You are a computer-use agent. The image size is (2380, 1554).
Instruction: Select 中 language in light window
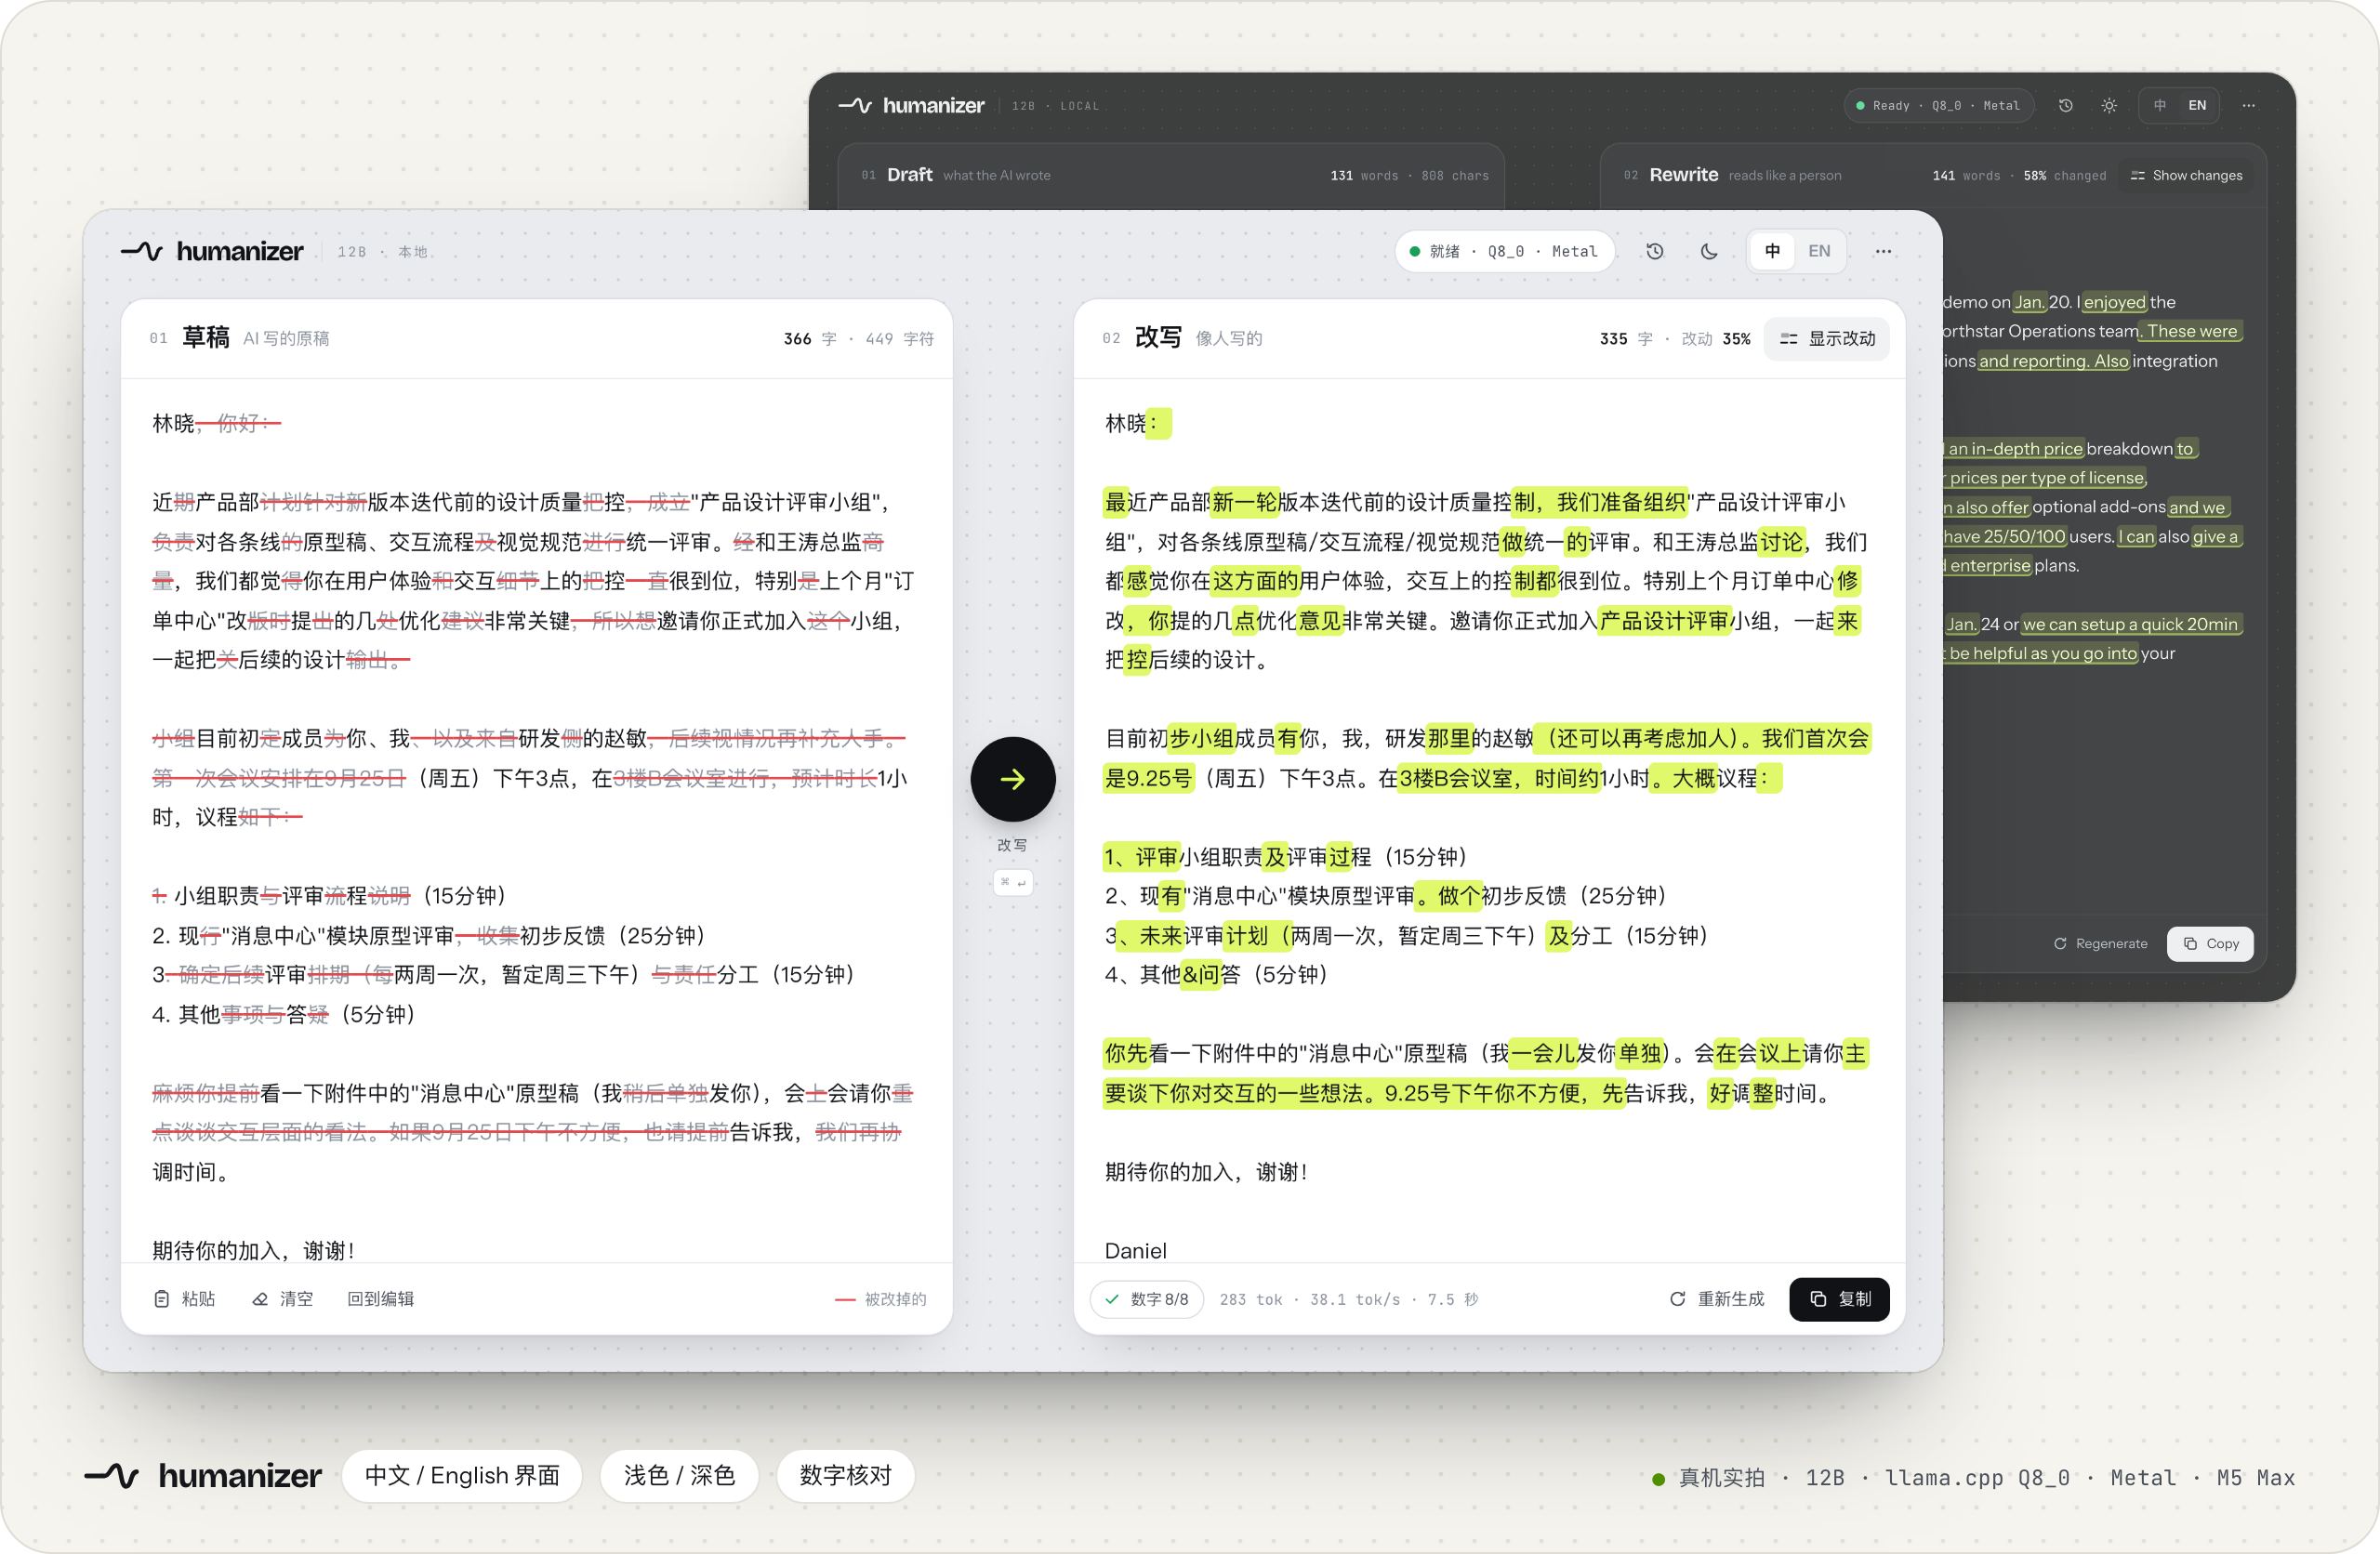1772,251
